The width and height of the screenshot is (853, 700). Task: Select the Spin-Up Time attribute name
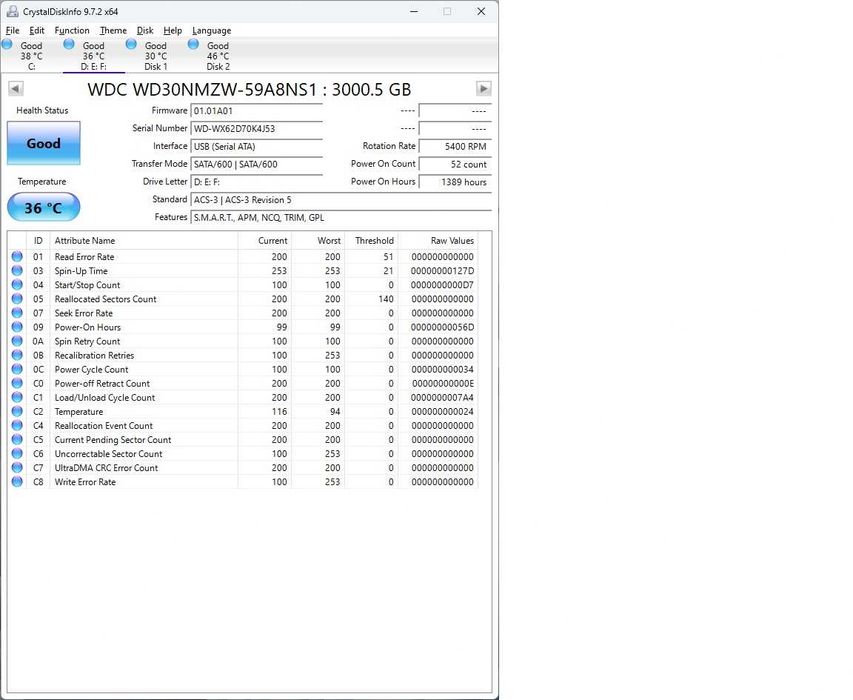click(81, 271)
